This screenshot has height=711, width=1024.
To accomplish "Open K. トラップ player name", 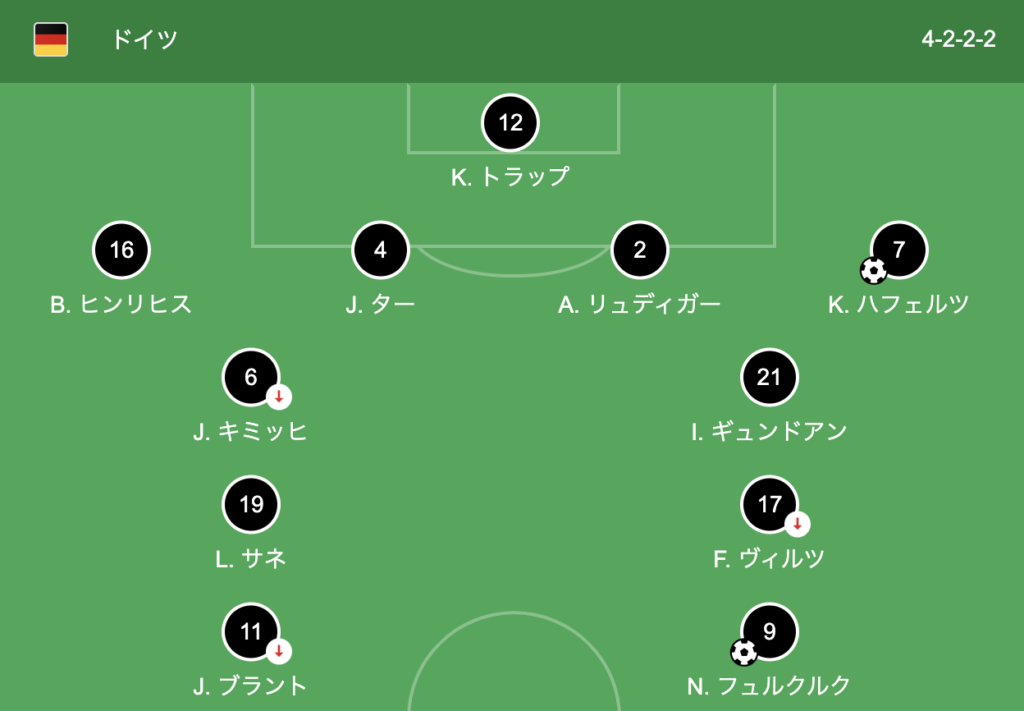I will [510, 177].
